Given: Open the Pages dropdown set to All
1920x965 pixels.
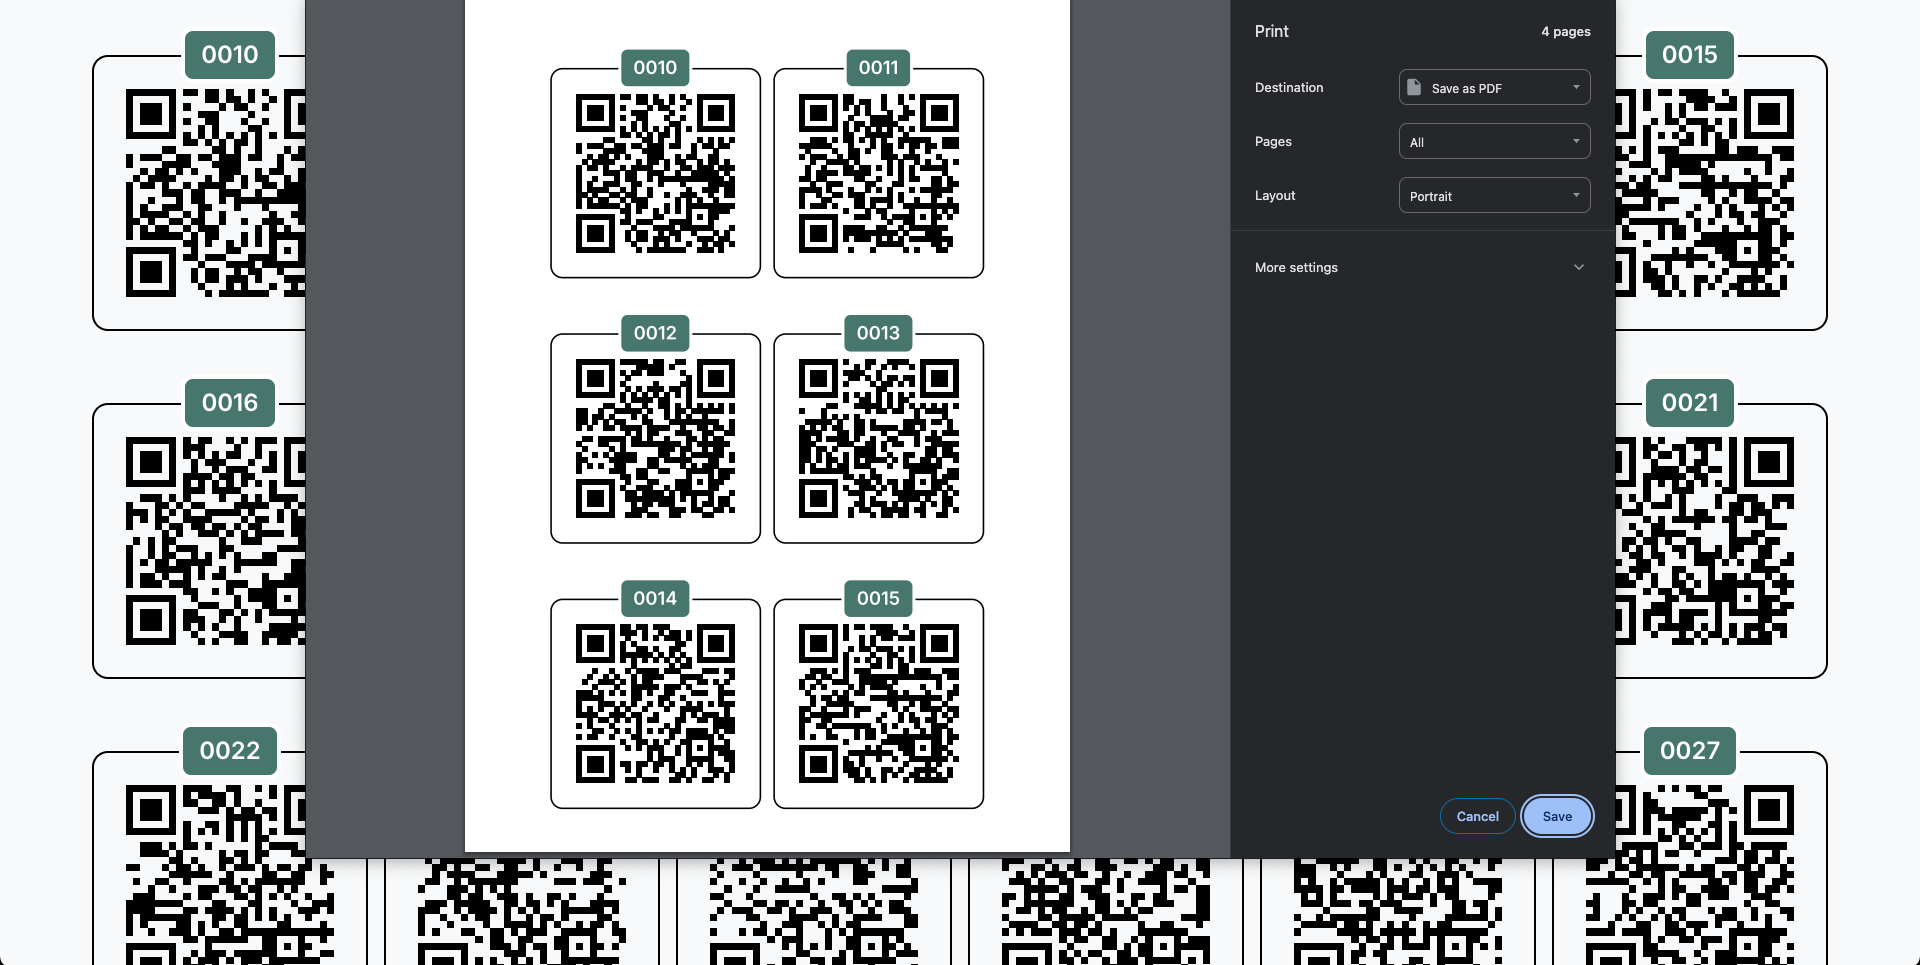Looking at the screenshot, I should 1493,142.
